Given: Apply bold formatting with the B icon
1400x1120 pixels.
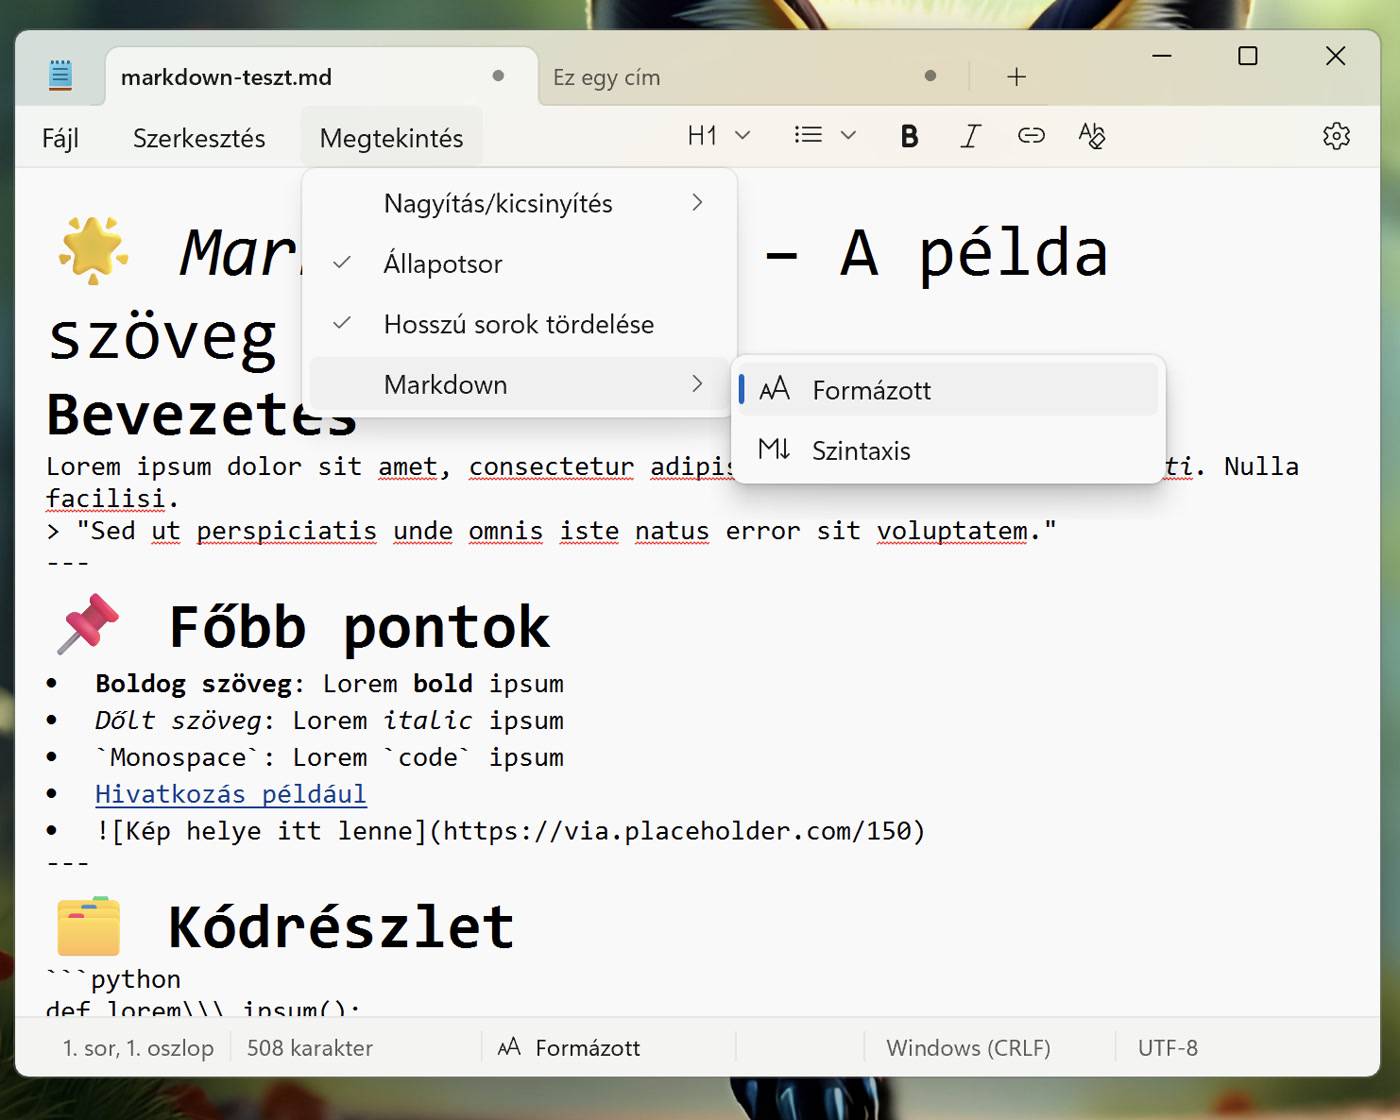Looking at the screenshot, I should 909,136.
